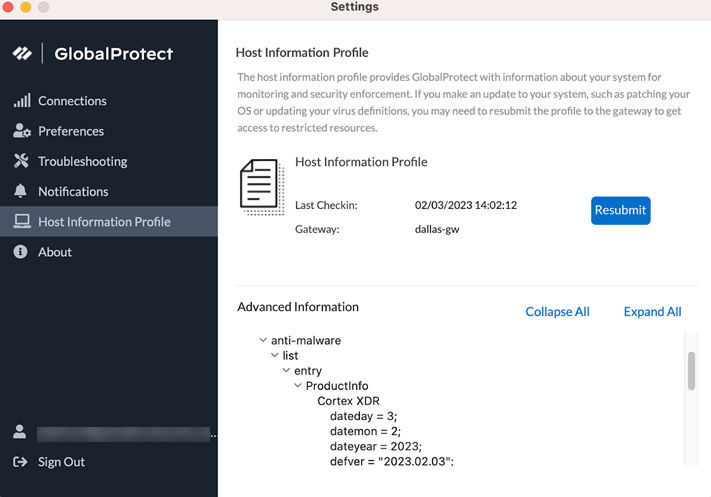Collapse the anti-malware tree node
The image size is (711, 497).
263,341
